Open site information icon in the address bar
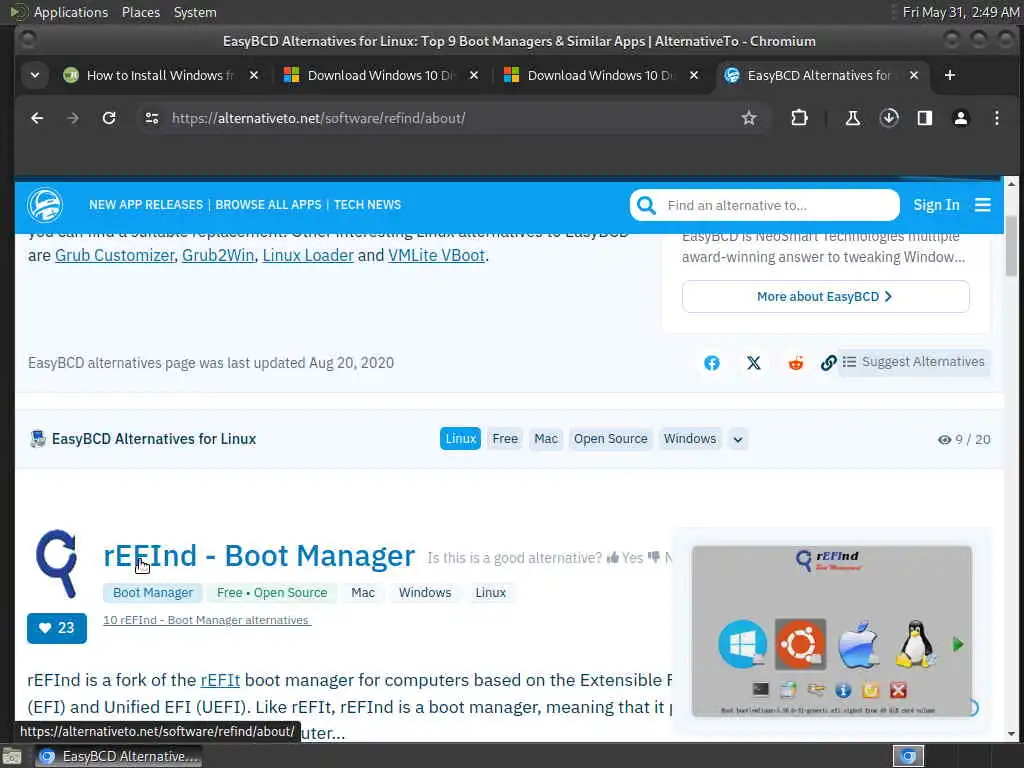This screenshot has width=1024, height=768. (x=152, y=118)
